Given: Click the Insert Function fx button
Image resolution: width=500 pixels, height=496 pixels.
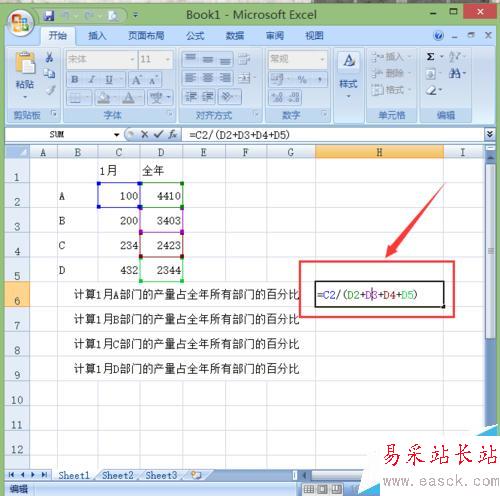Looking at the screenshot, I should [172, 135].
